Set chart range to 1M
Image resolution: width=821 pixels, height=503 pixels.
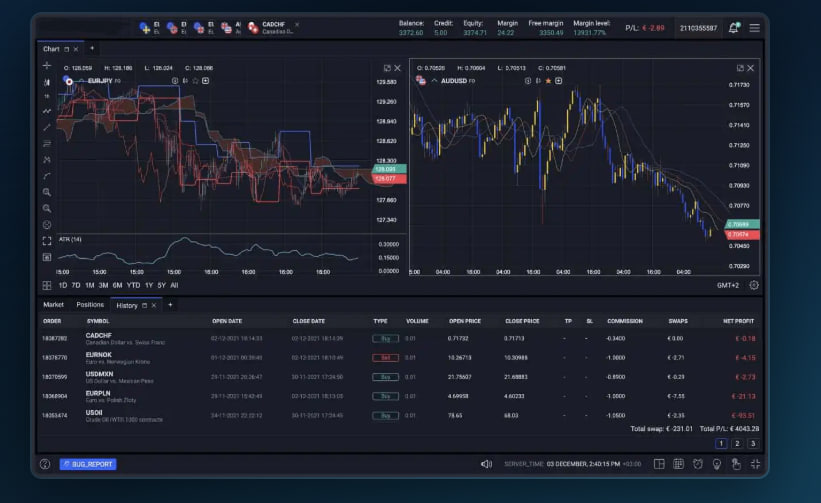90,285
